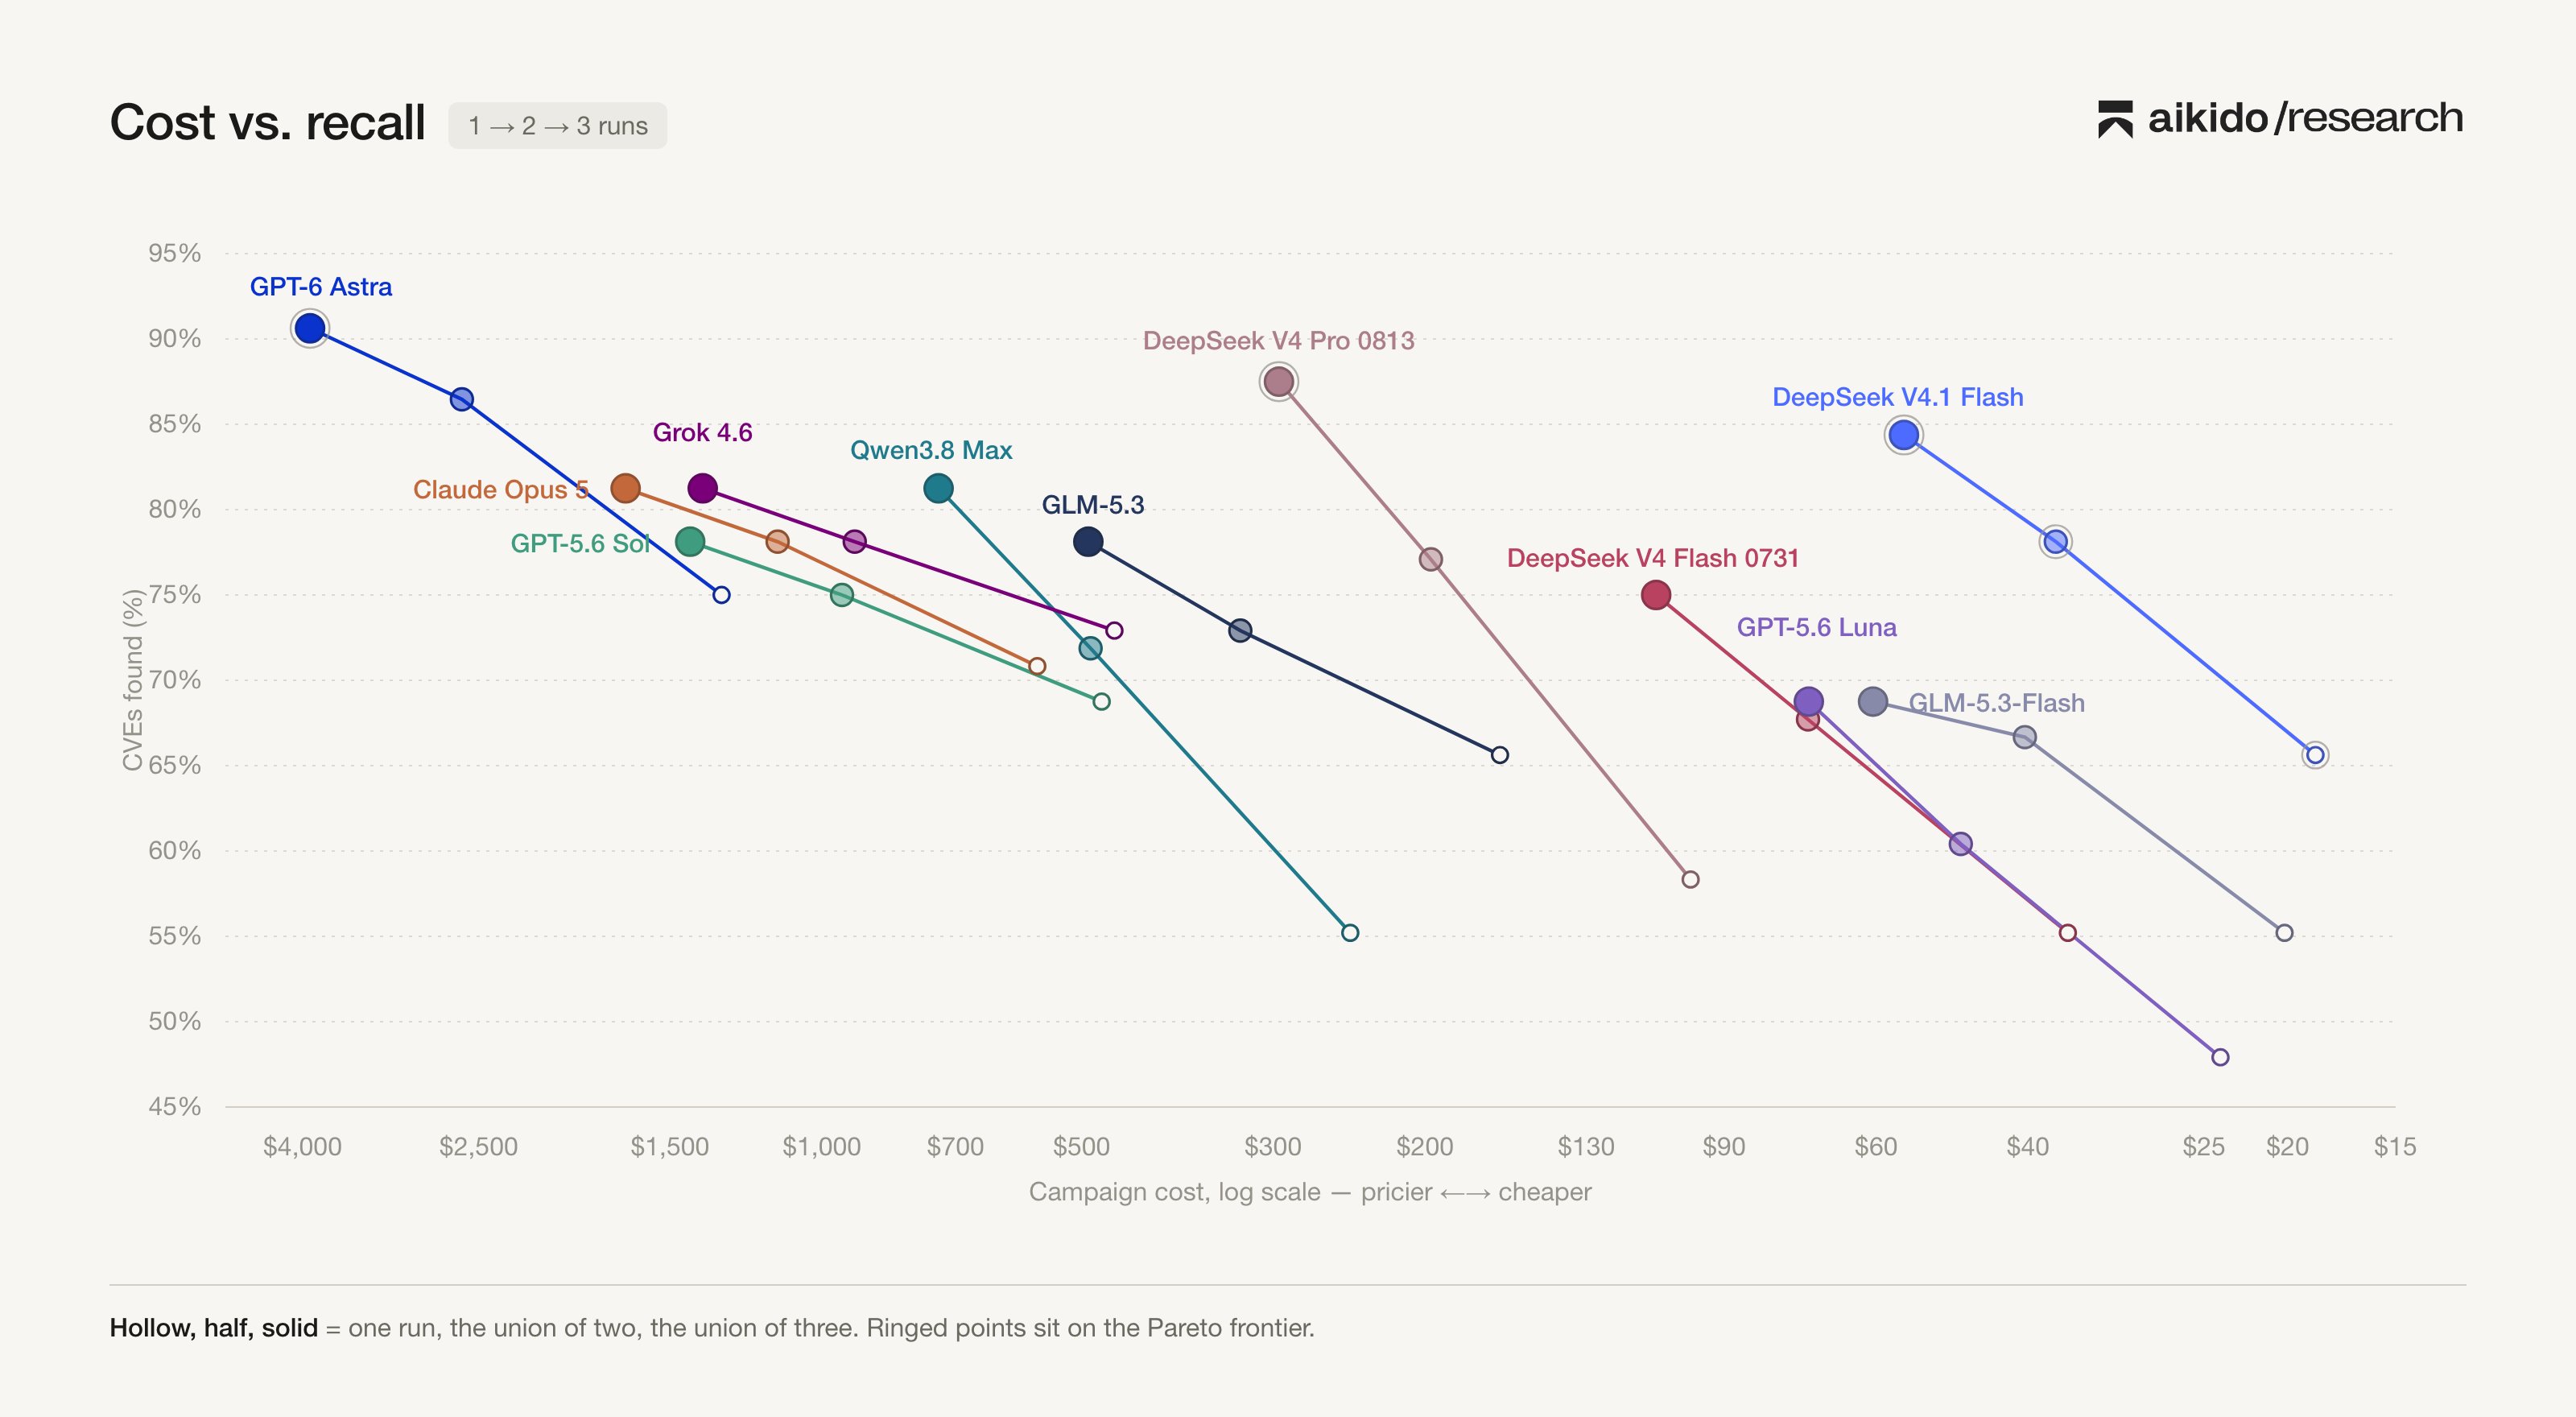Image resolution: width=2576 pixels, height=1417 pixels.
Task: Select the solid DeepSeek V4 Flash 0731 point
Action: (1656, 596)
